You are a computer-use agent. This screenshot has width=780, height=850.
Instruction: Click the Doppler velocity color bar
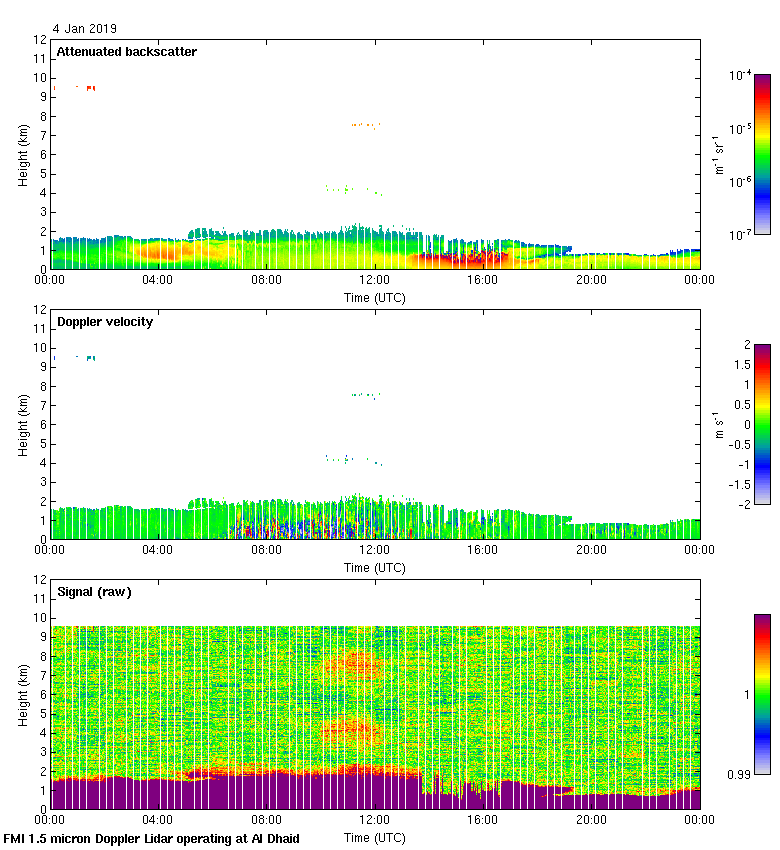[762, 424]
